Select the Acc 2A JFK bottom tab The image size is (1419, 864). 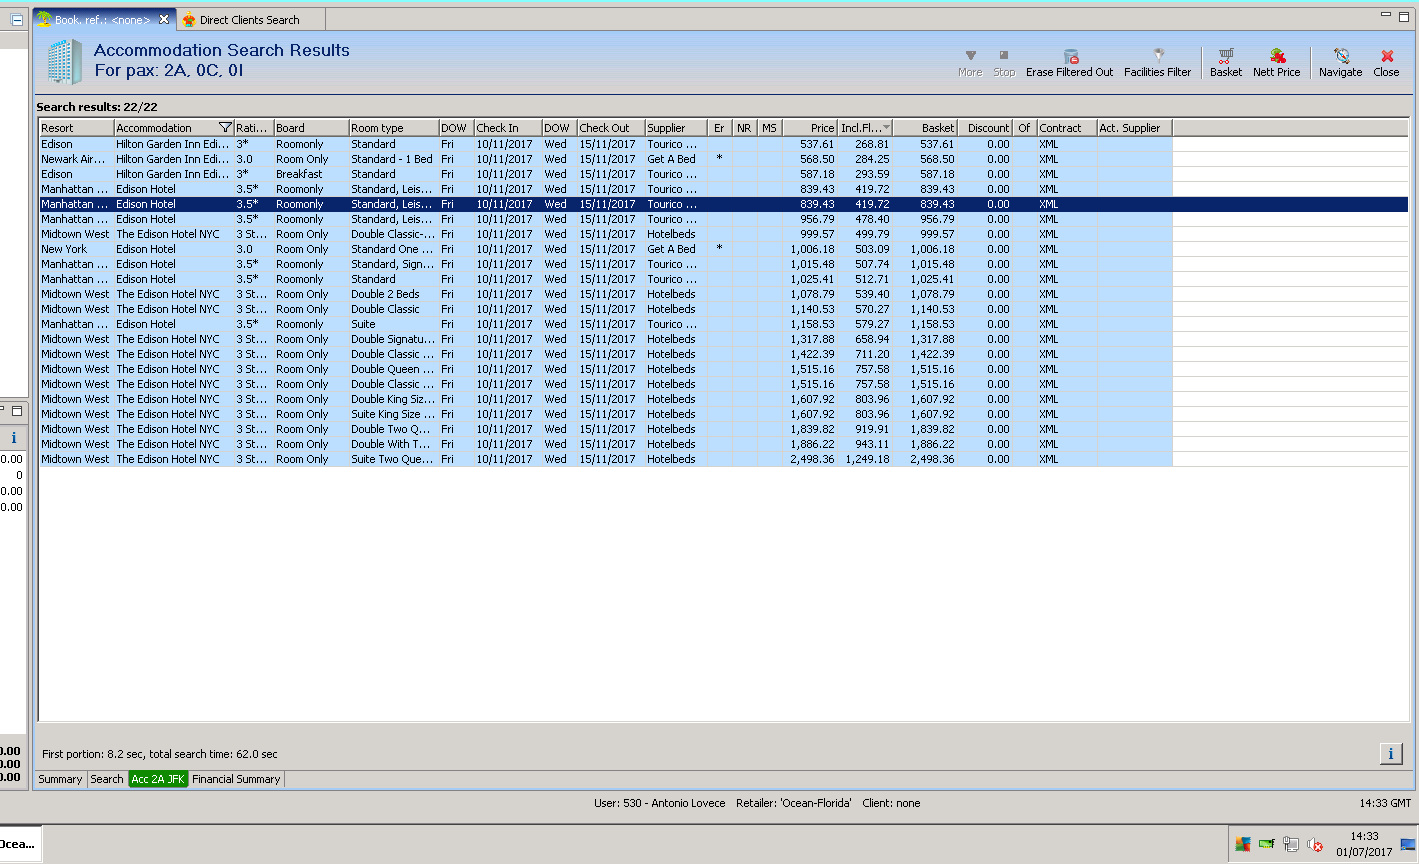(158, 779)
